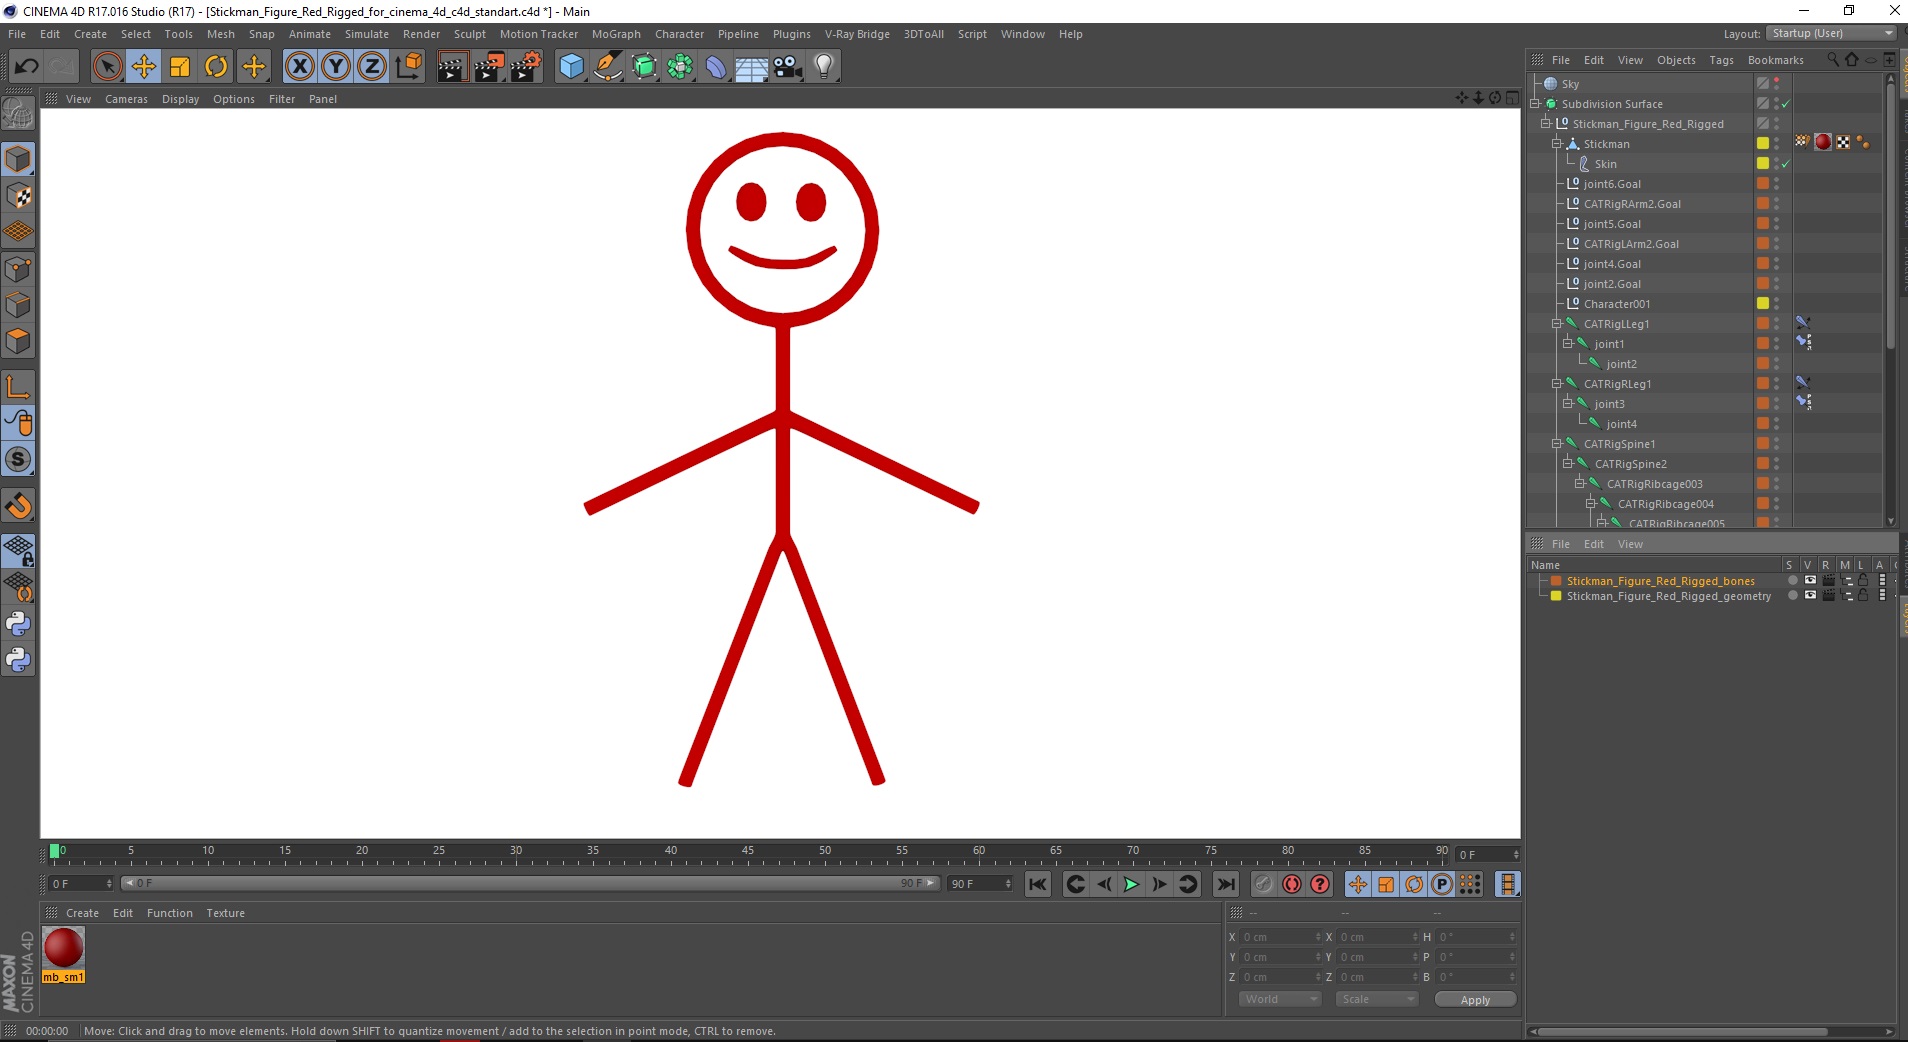The height and width of the screenshot is (1042, 1908).
Task: Open the V-Ray Bridge menu
Action: coord(857,34)
